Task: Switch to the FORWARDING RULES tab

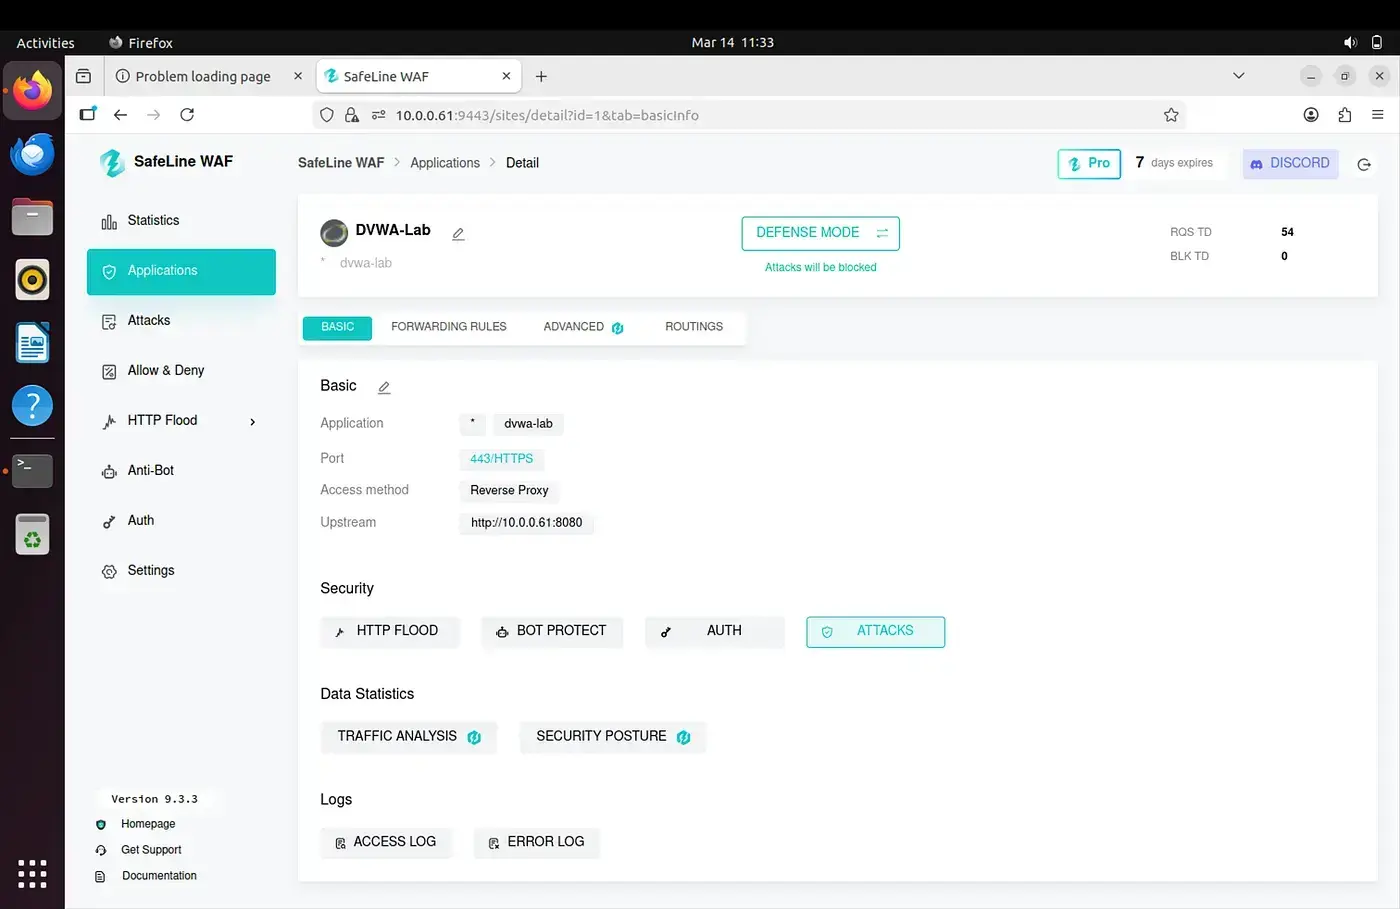Action: [448, 327]
